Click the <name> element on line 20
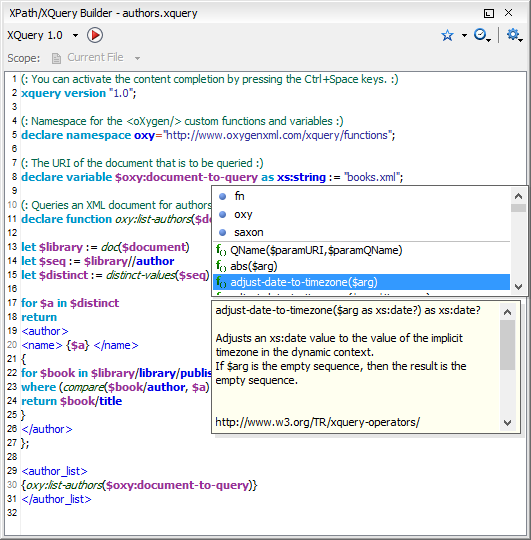This screenshot has width=531, height=540. tap(80, 345)
